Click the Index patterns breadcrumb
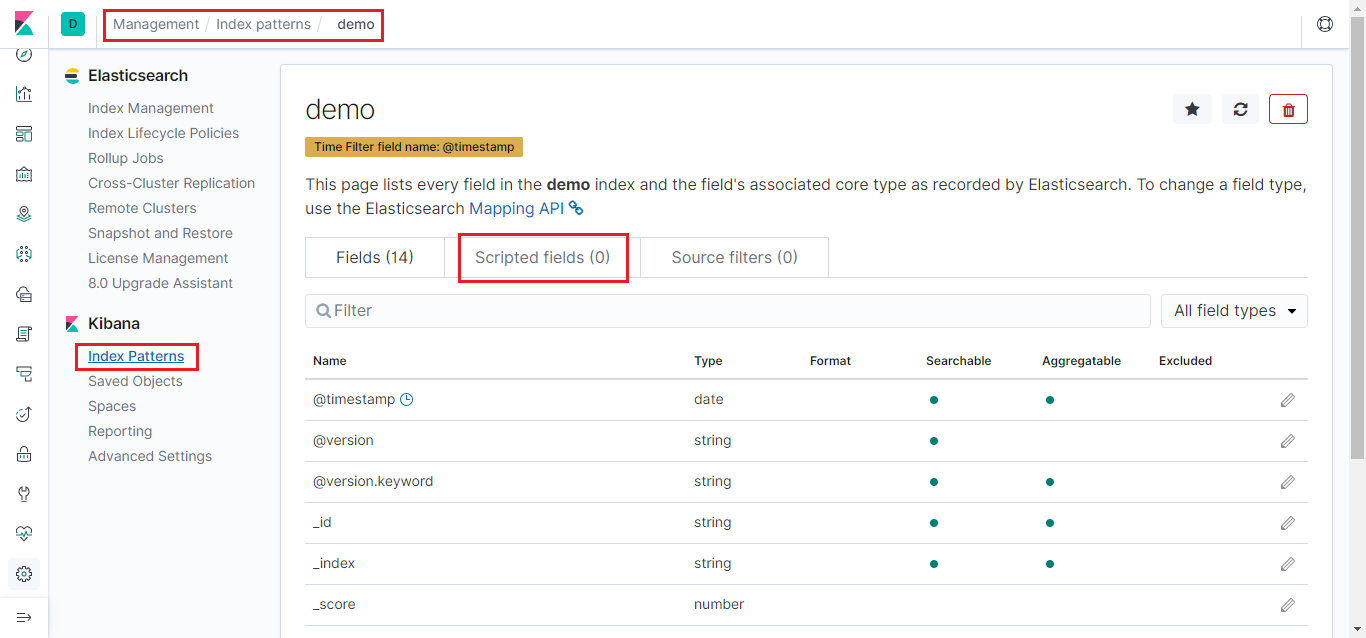Screen dimensions: 1366x638 tap(263, 24)
